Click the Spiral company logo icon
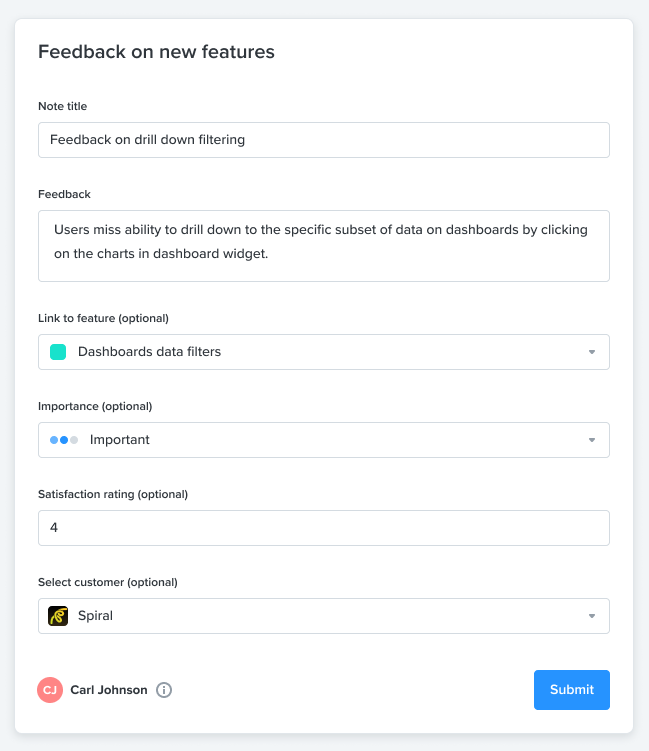Image resolution: width=649 pixels, height=751 pixels. (x=58, y=616)
